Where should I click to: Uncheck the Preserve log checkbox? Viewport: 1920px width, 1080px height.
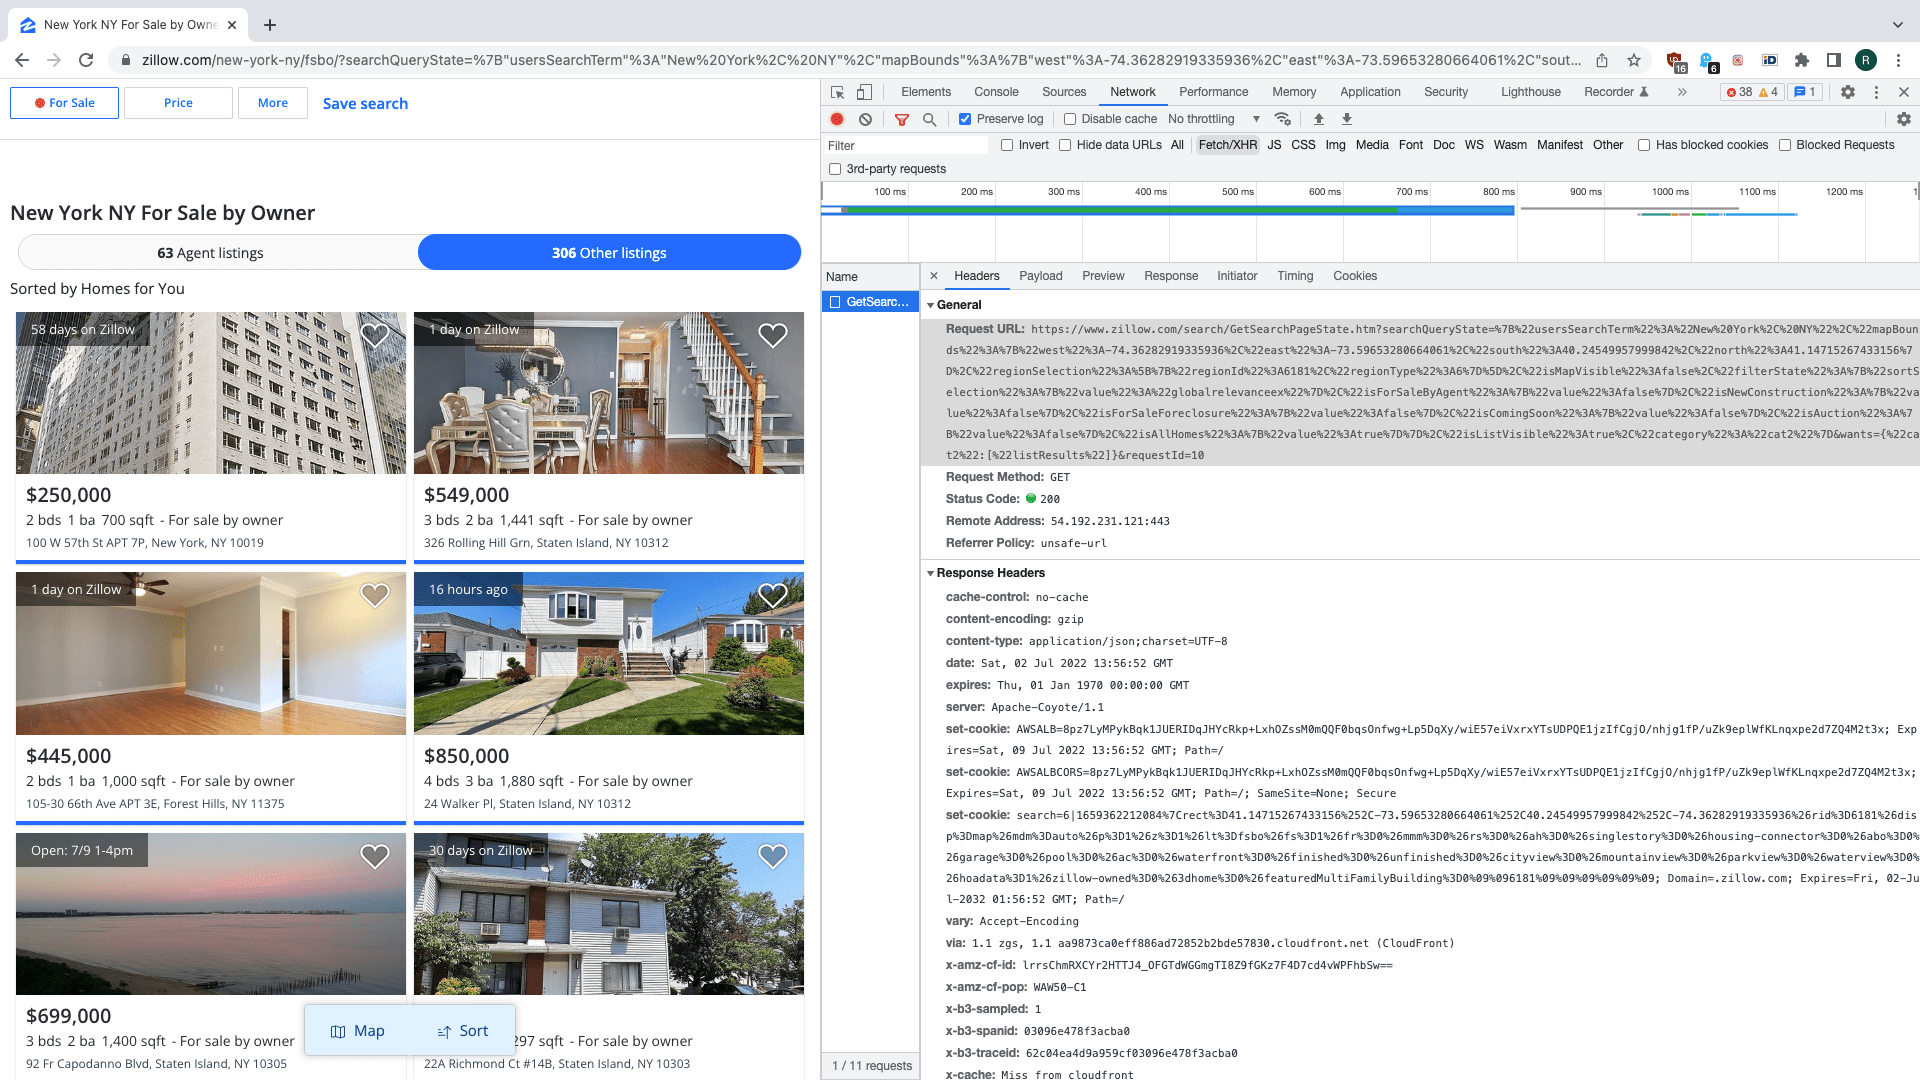[965, 119]
